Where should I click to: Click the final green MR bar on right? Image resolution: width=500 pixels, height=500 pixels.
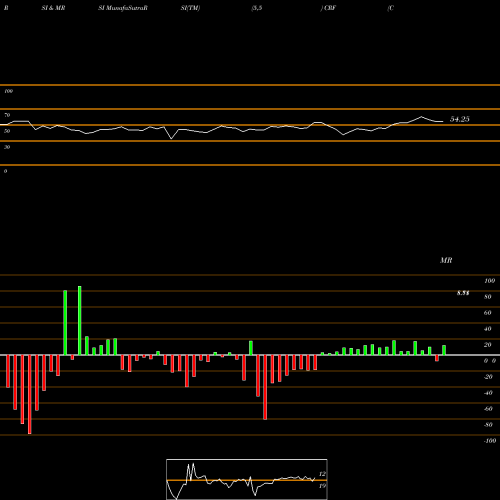444,350
